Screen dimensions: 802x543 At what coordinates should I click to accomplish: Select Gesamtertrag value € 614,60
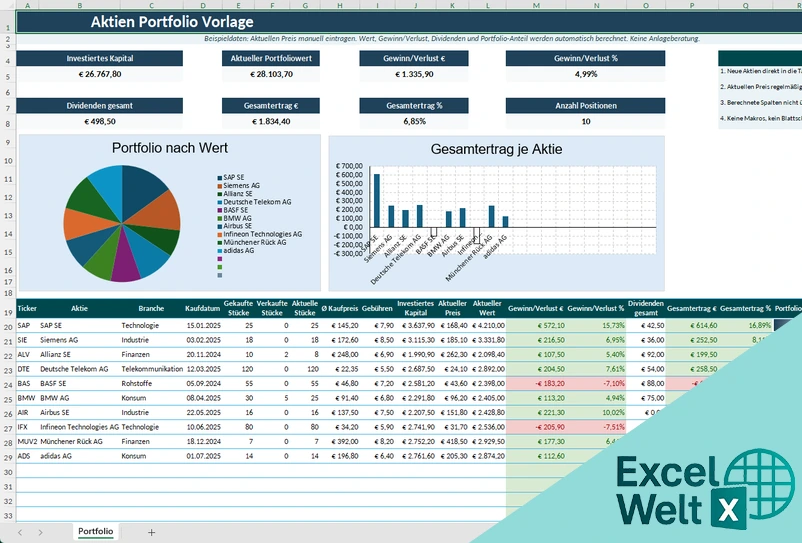coord(692,325)
